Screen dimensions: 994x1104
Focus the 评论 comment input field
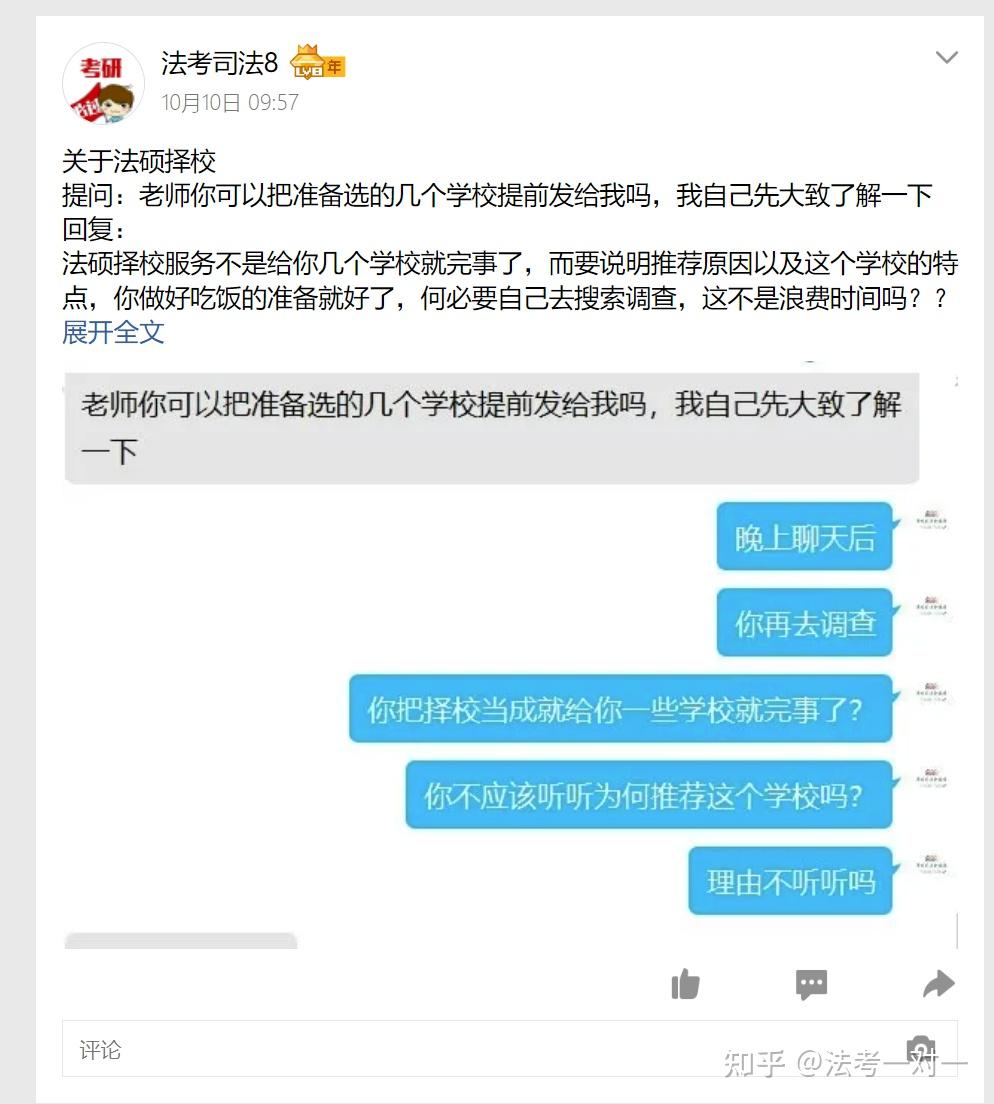pyautogui.click(x=510, y=1048)
